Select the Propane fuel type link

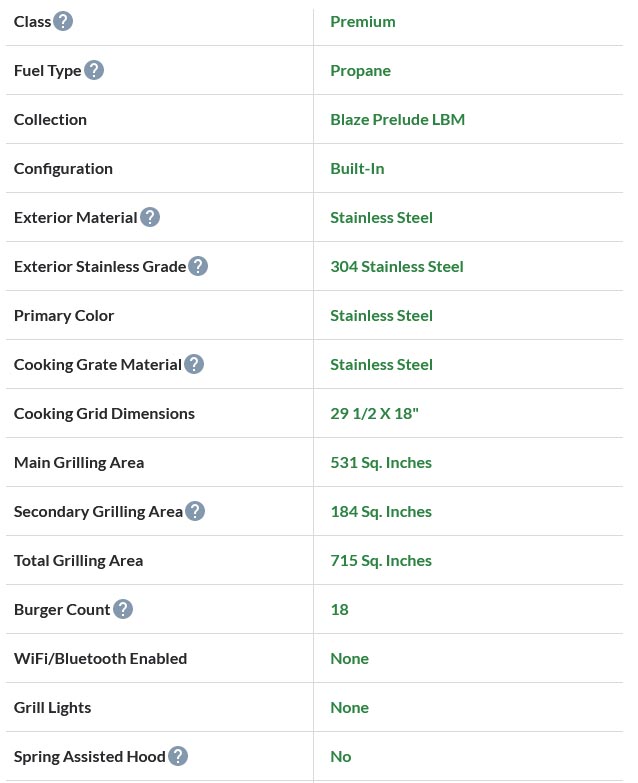tap(360, 70)
